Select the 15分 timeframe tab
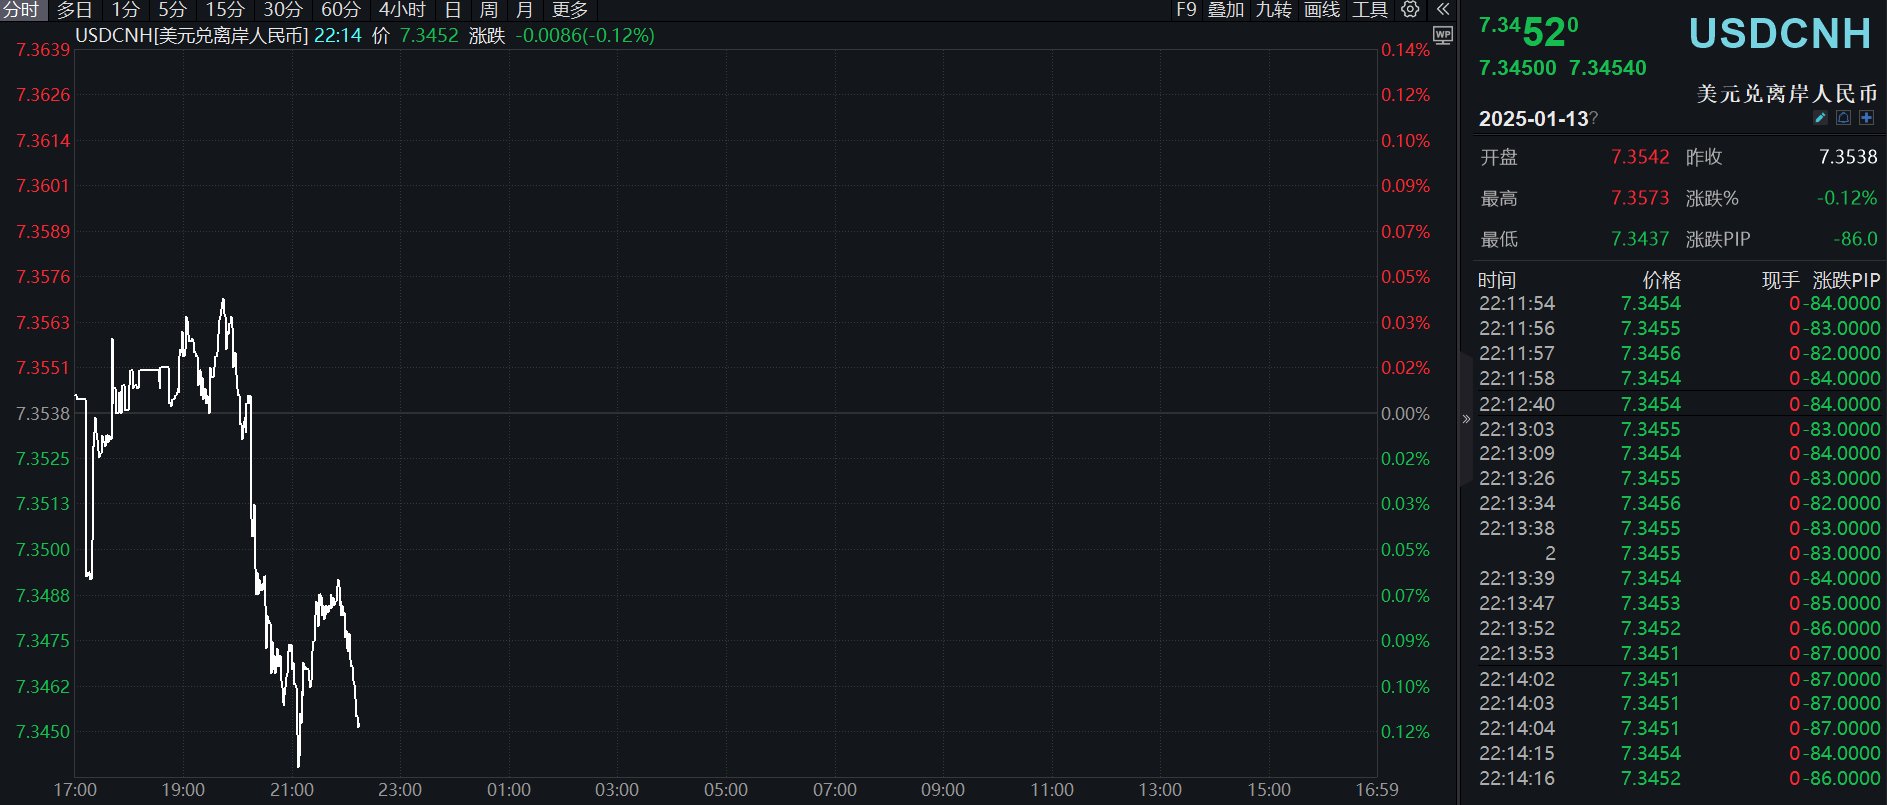The height and width of the screenshot is (805, 1887). tap(225, 10)
